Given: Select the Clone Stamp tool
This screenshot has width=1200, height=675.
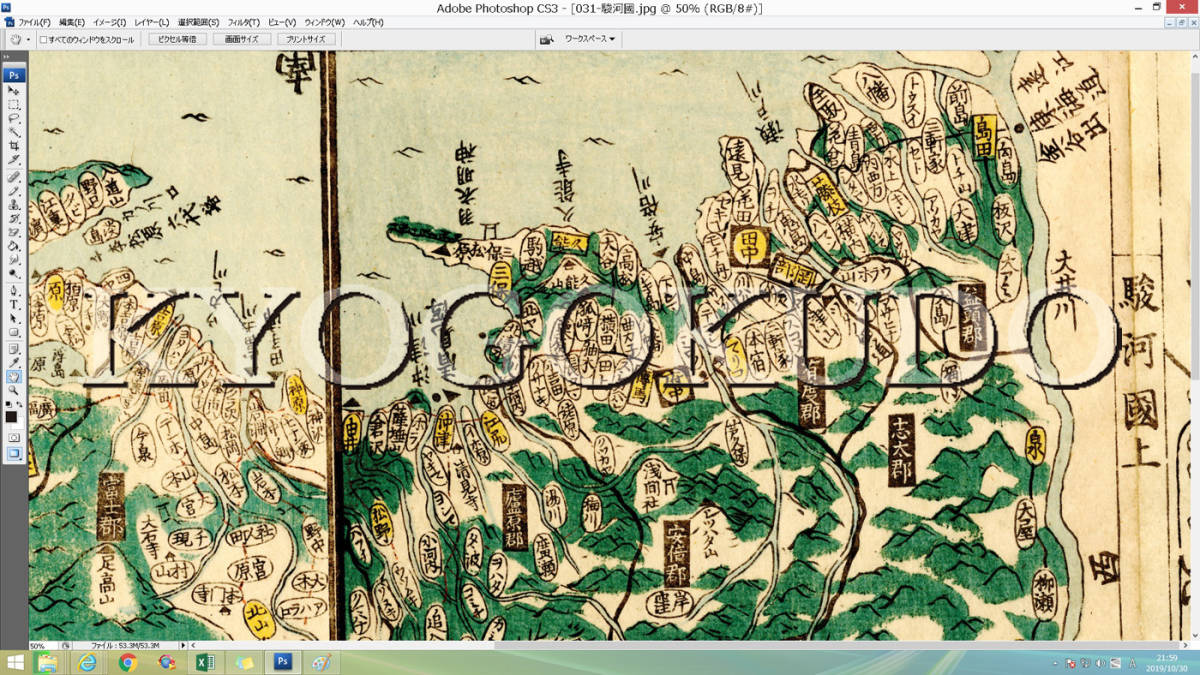Looking at the screenshot, I should coord(14,204).
